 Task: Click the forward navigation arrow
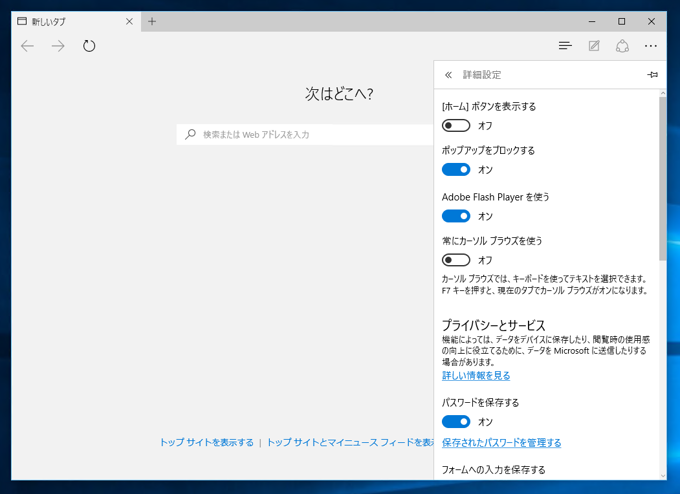pyautogui.click(x=58, y=46)
